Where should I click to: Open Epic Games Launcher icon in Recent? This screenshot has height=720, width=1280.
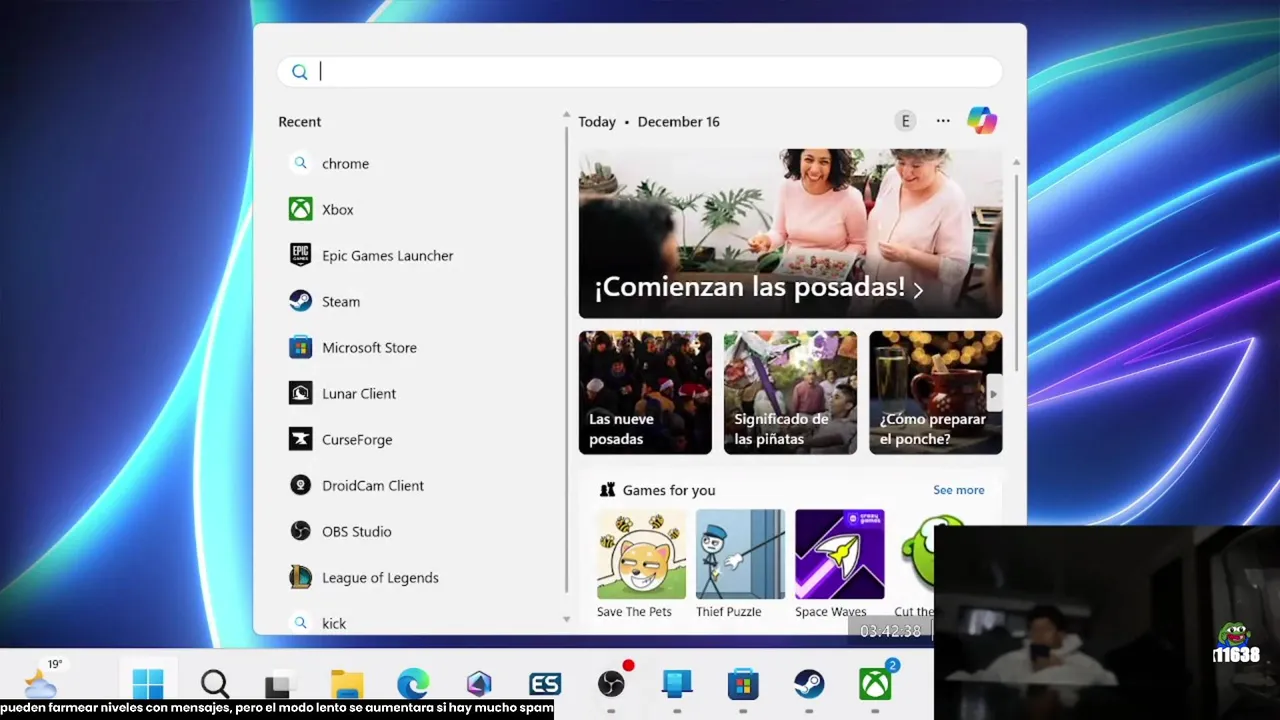click(300, 255)
